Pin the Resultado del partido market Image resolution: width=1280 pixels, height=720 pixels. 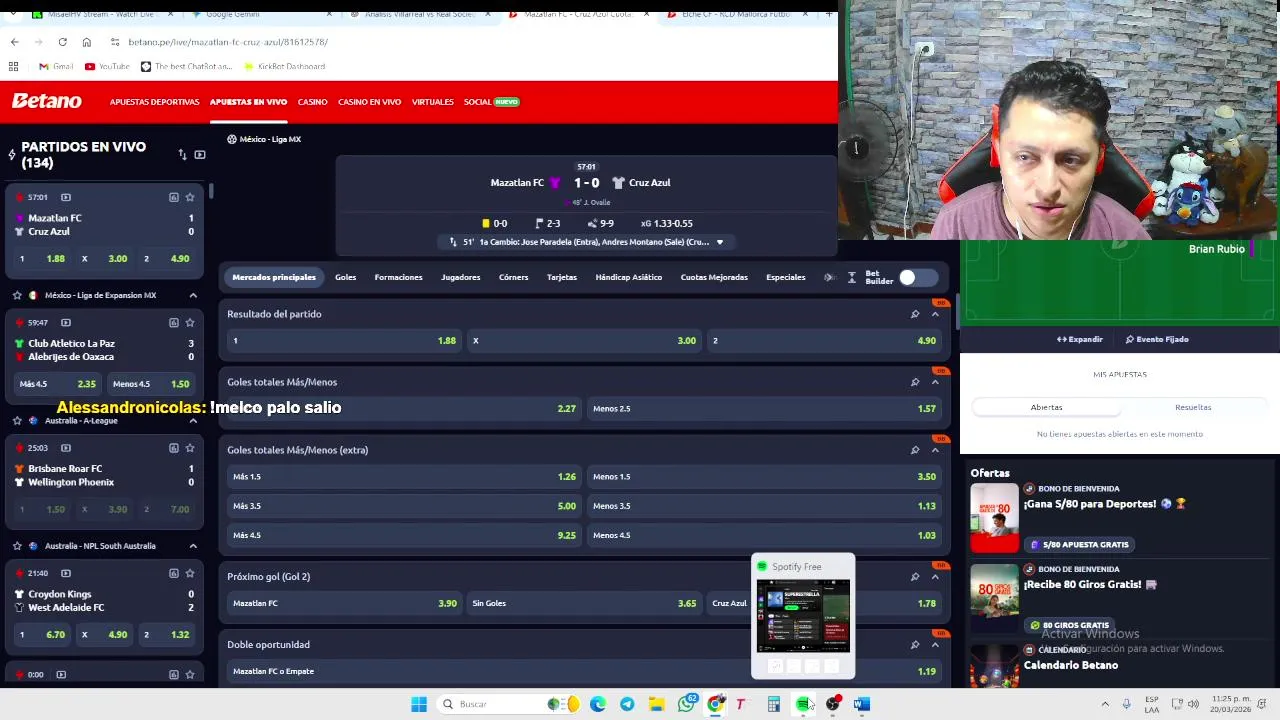(914, 314)
